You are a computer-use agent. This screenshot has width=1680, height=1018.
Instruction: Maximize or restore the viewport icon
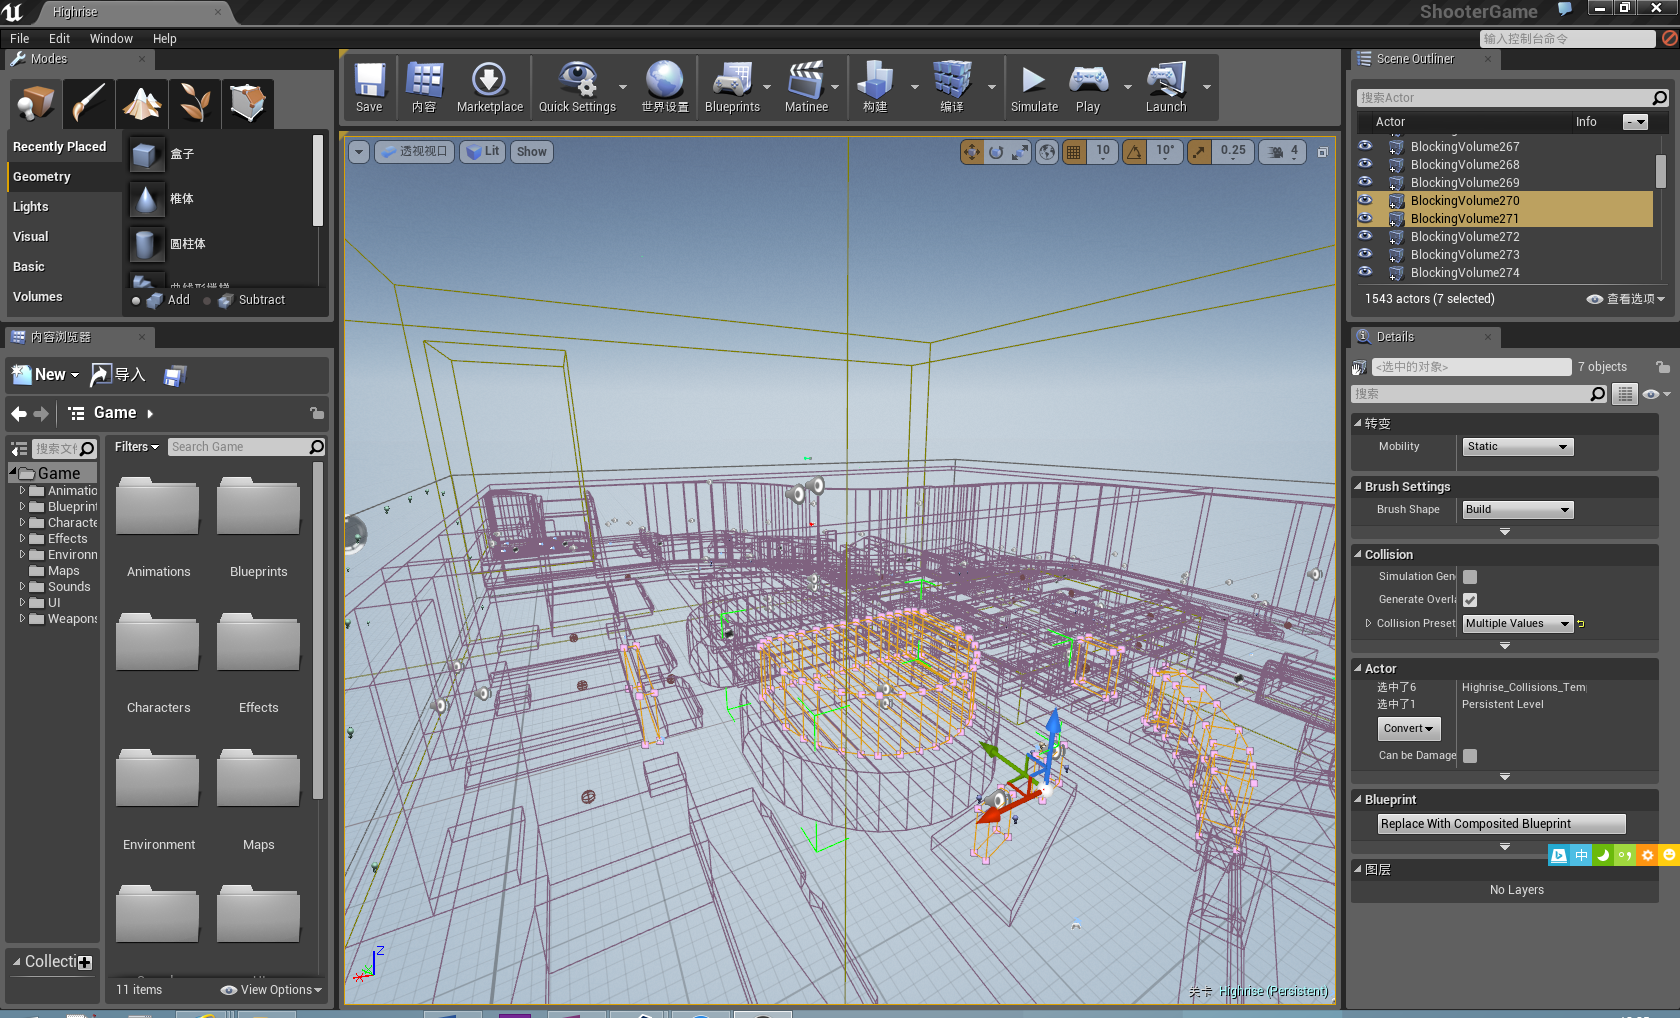click(1322, 152)
